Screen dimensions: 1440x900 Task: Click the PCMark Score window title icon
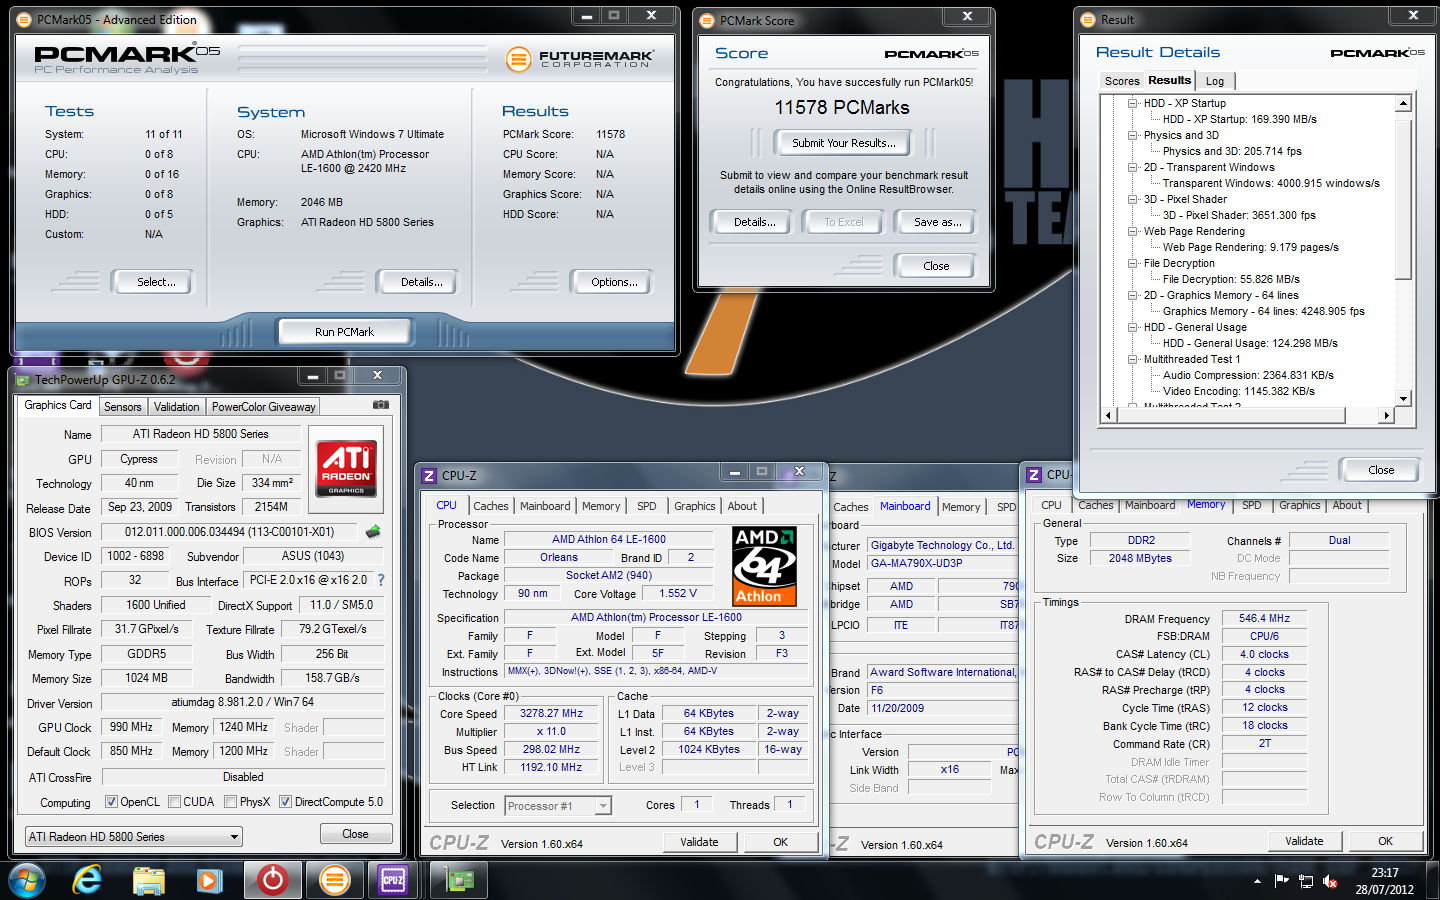coord(707,20)
